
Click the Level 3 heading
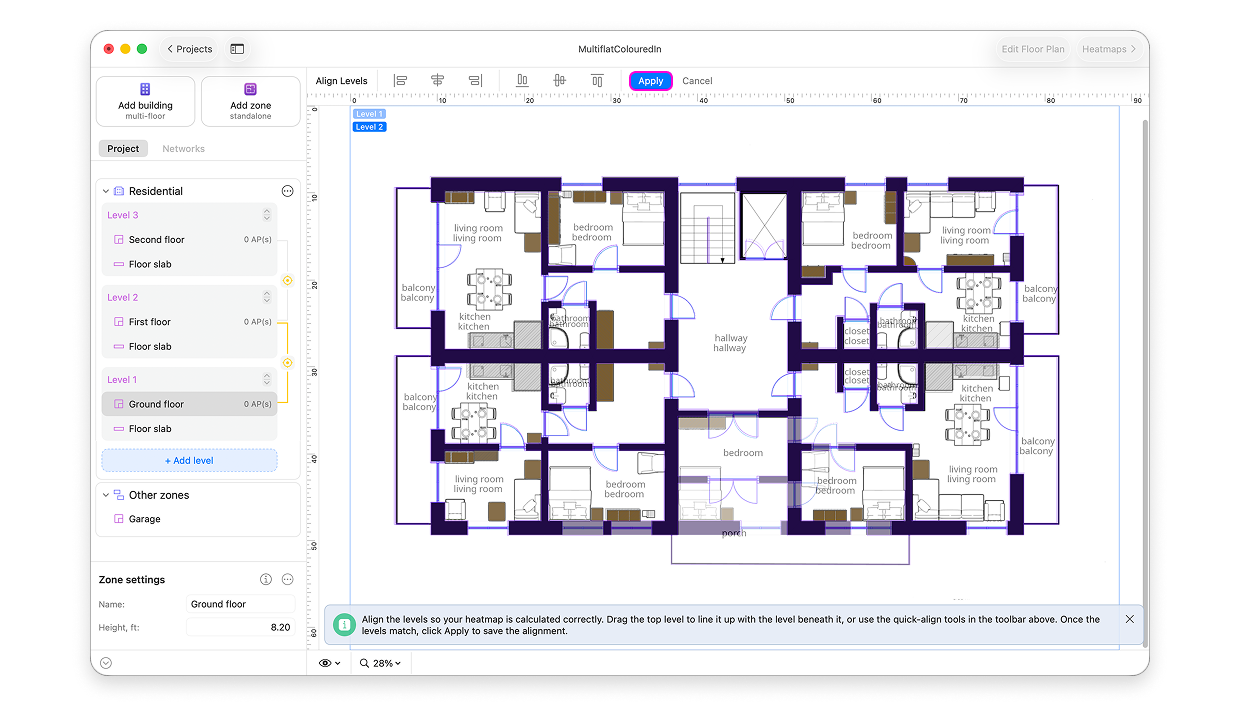(123, 215)
